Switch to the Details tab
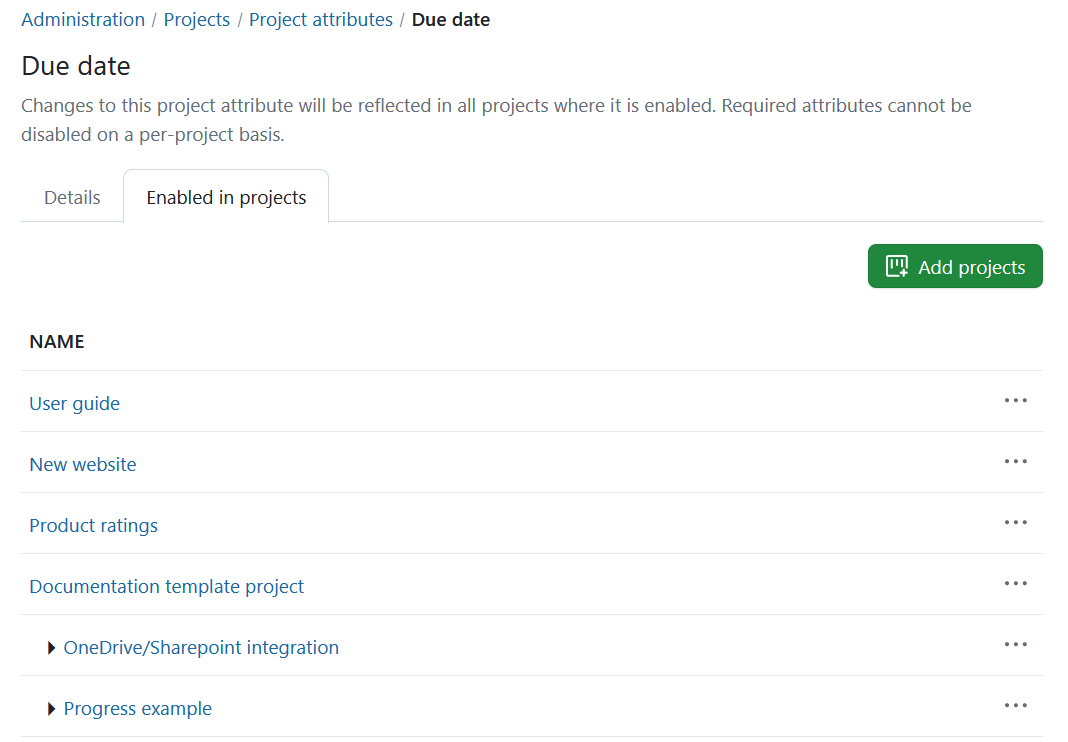Screen dimensions: 1068x742 [x=71, y=197]
